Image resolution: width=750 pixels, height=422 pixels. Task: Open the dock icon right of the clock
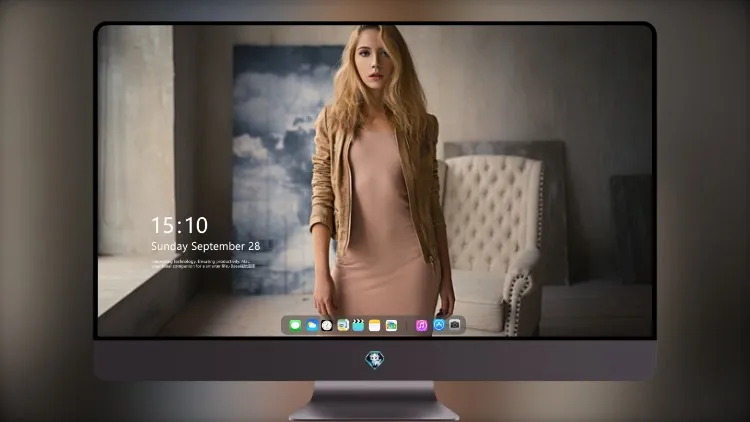click(x=342, y=325)
